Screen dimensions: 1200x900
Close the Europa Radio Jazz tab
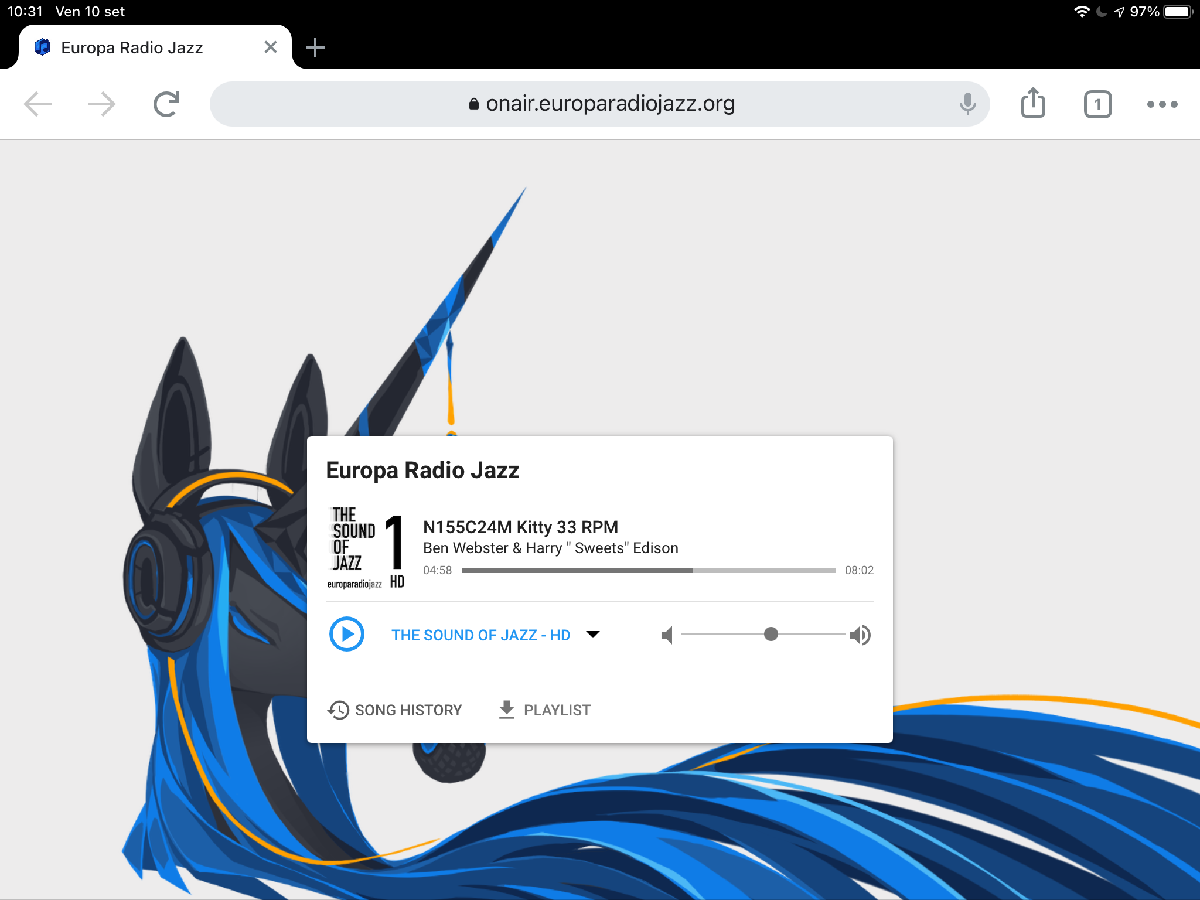pyautogui.click(x=271, y=47)
